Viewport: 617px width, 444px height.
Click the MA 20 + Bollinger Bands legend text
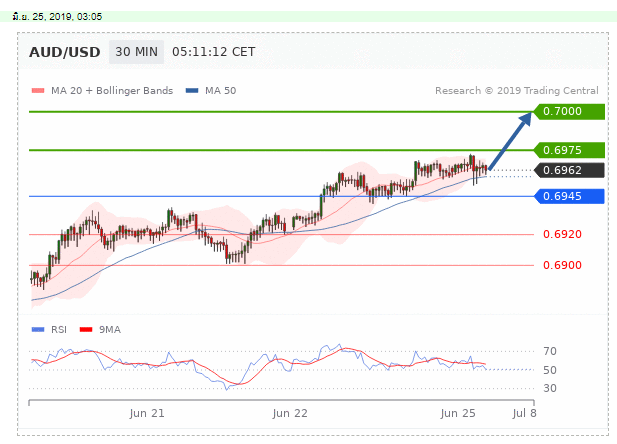[112, 91]
